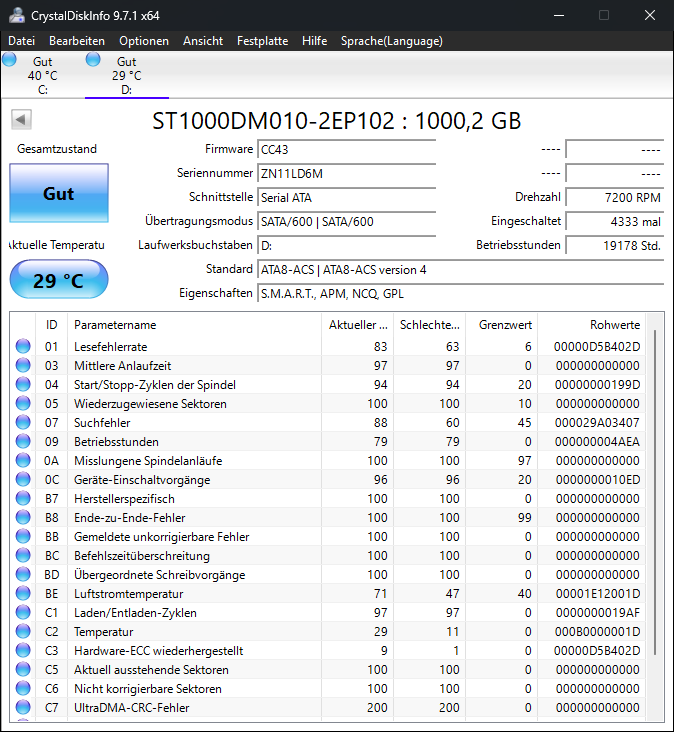Click status icon for Laden/Entladen-Zyklen row

point(23,612)
